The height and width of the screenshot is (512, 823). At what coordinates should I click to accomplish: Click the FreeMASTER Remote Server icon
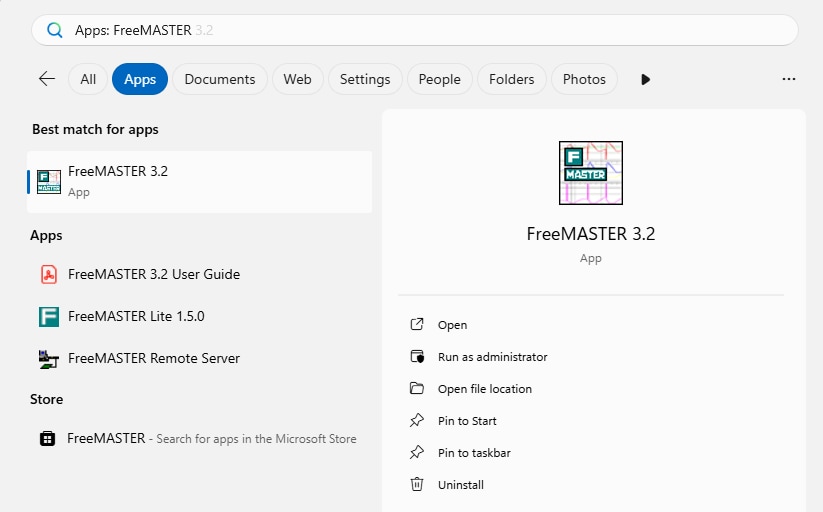pyautogui.click(x=49, y=359)
